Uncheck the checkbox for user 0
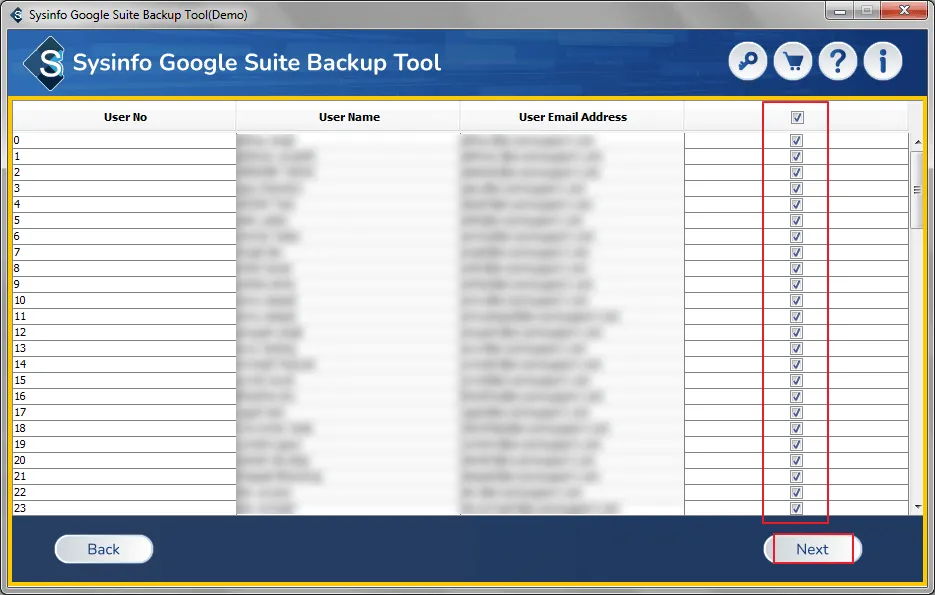Image resolution: width=935 pixels, height=595 pixels. (x=797, y=141)
